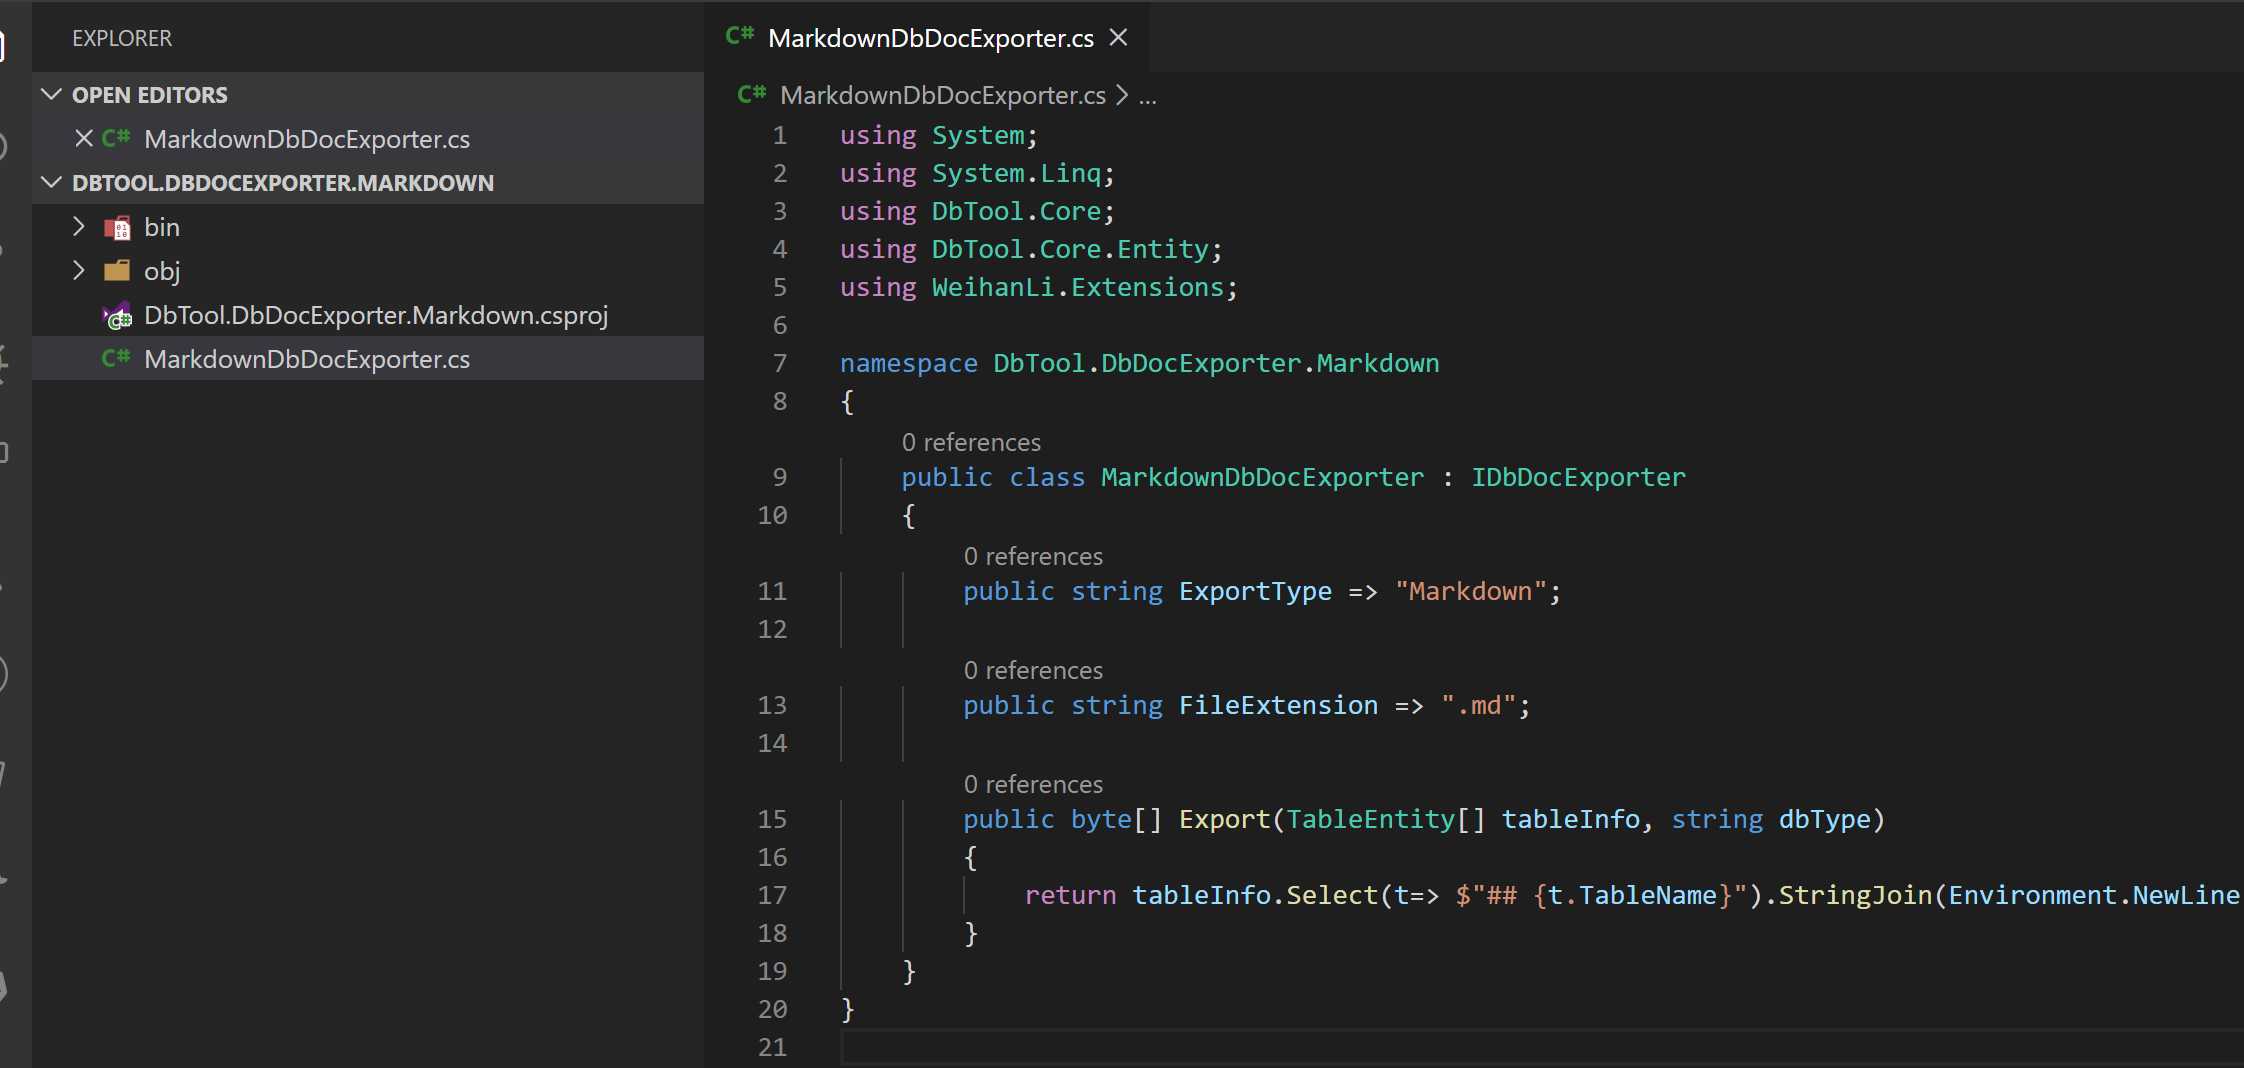Click C# icon in Open Editors entry
2244x1068 pixels.
(x=116, y=137)
